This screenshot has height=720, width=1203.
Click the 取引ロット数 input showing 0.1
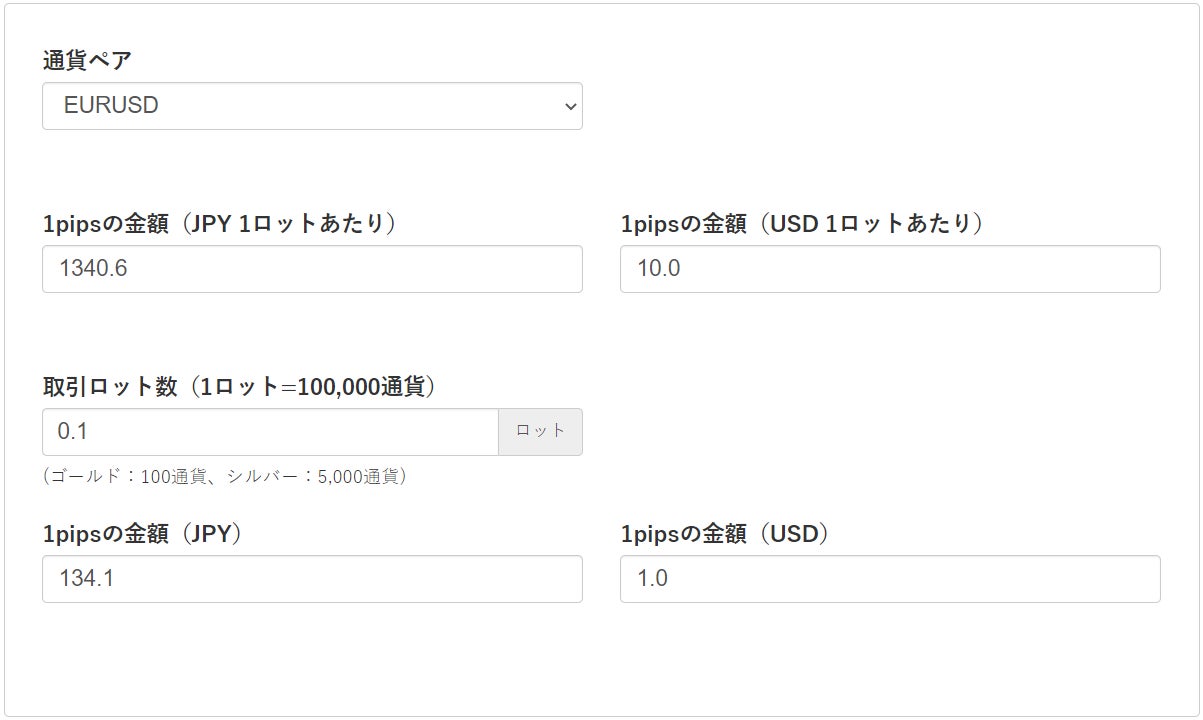coord(270,432)
